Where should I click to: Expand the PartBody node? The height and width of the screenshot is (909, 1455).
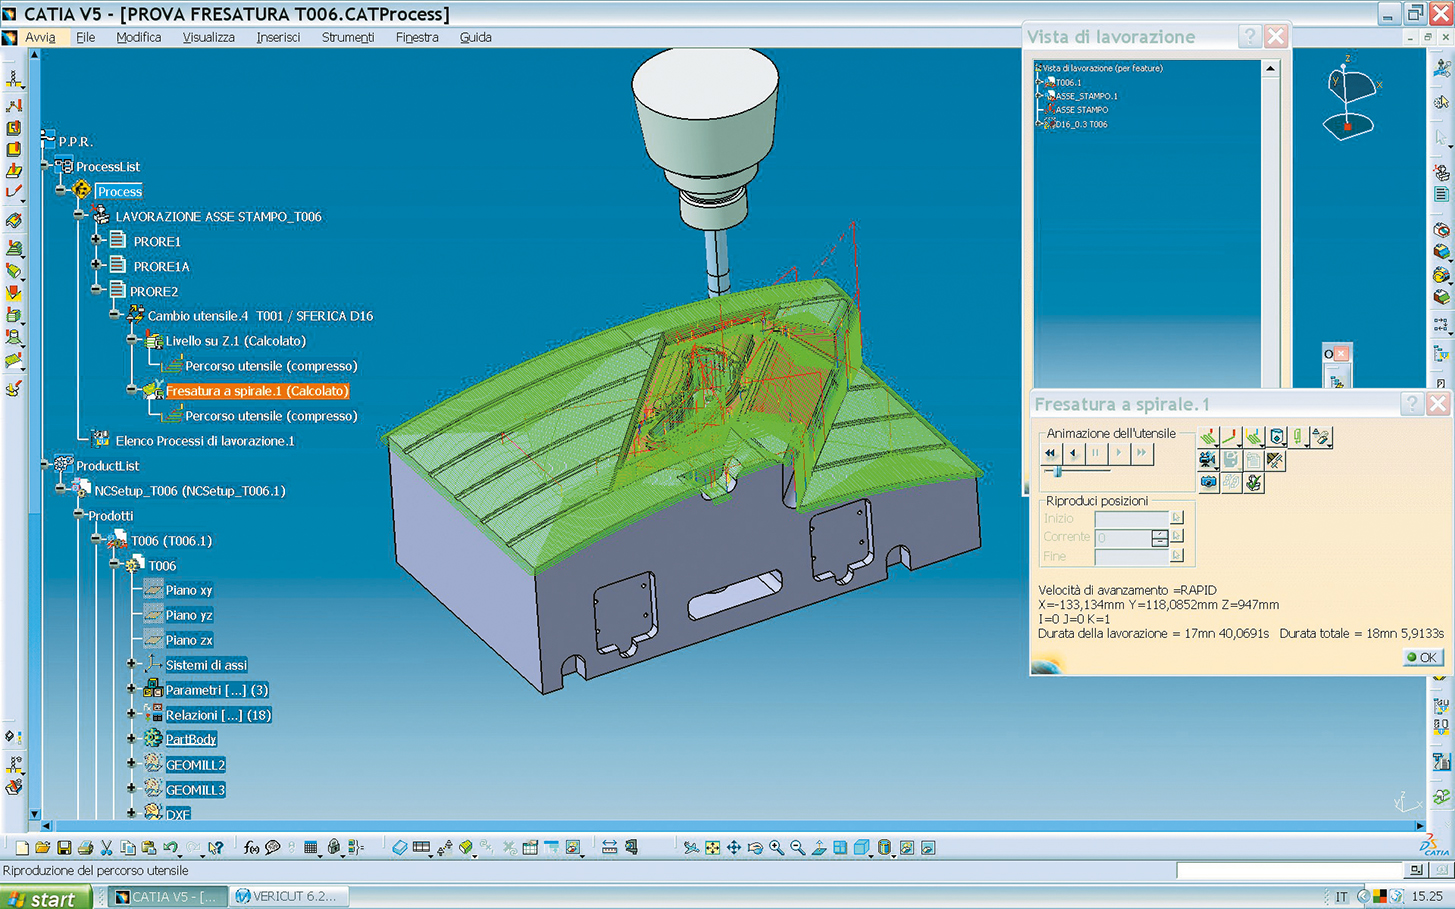coord(132,739)
